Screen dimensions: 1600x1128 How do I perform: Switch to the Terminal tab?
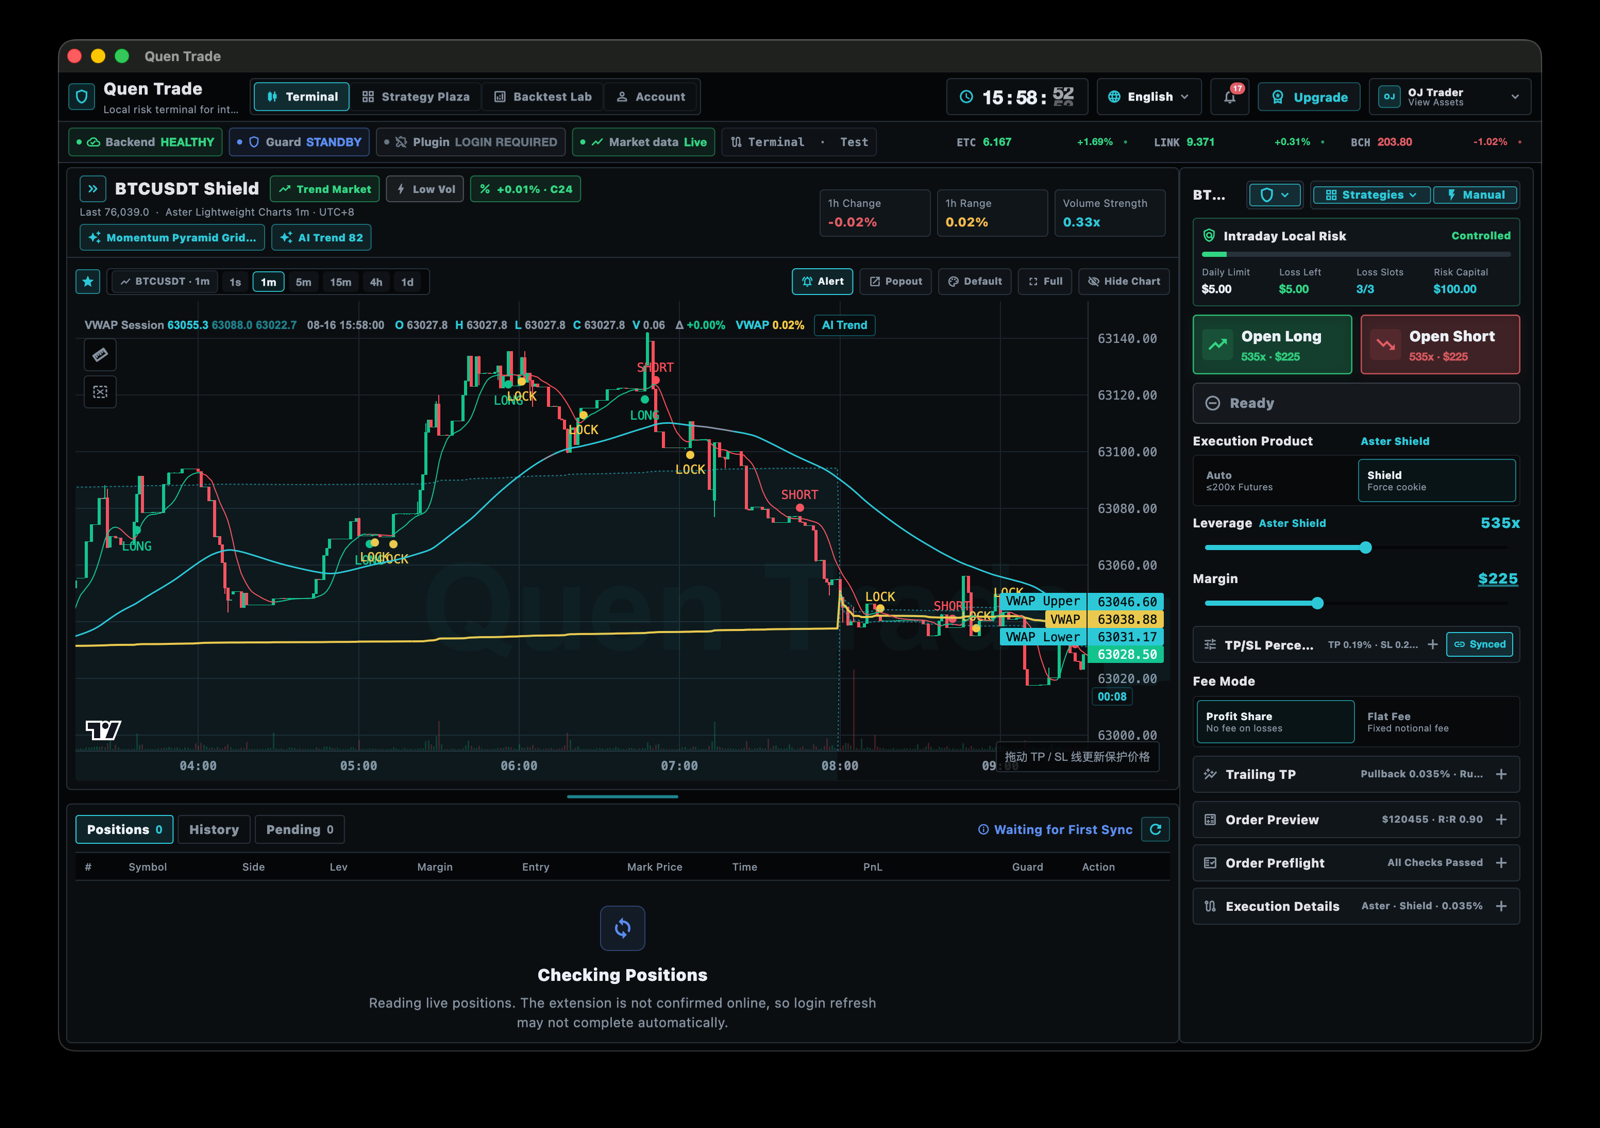point(302,97)
